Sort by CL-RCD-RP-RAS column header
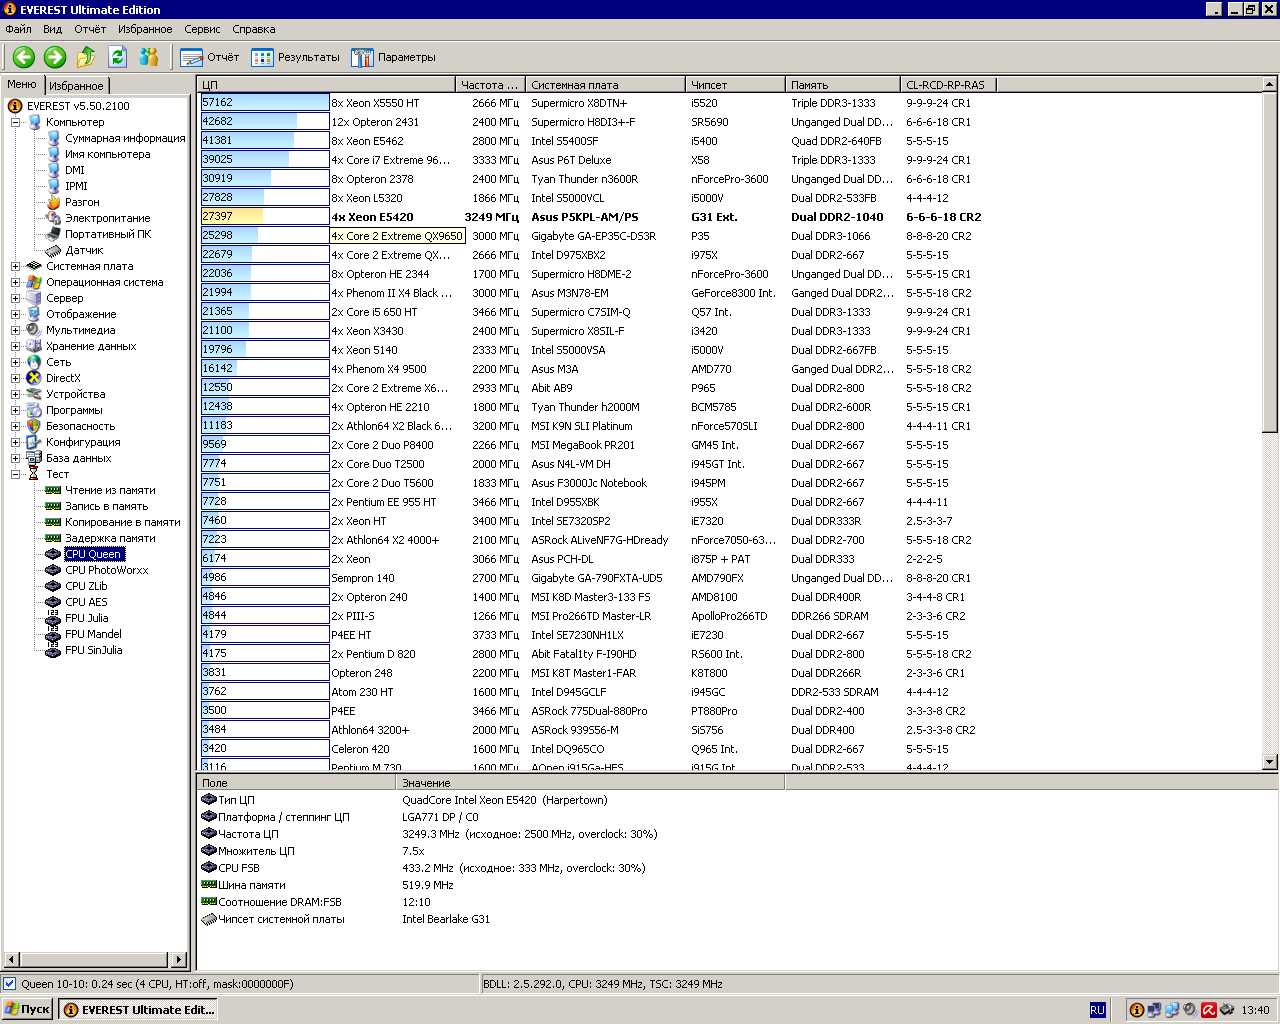 (x=947, y=85)
